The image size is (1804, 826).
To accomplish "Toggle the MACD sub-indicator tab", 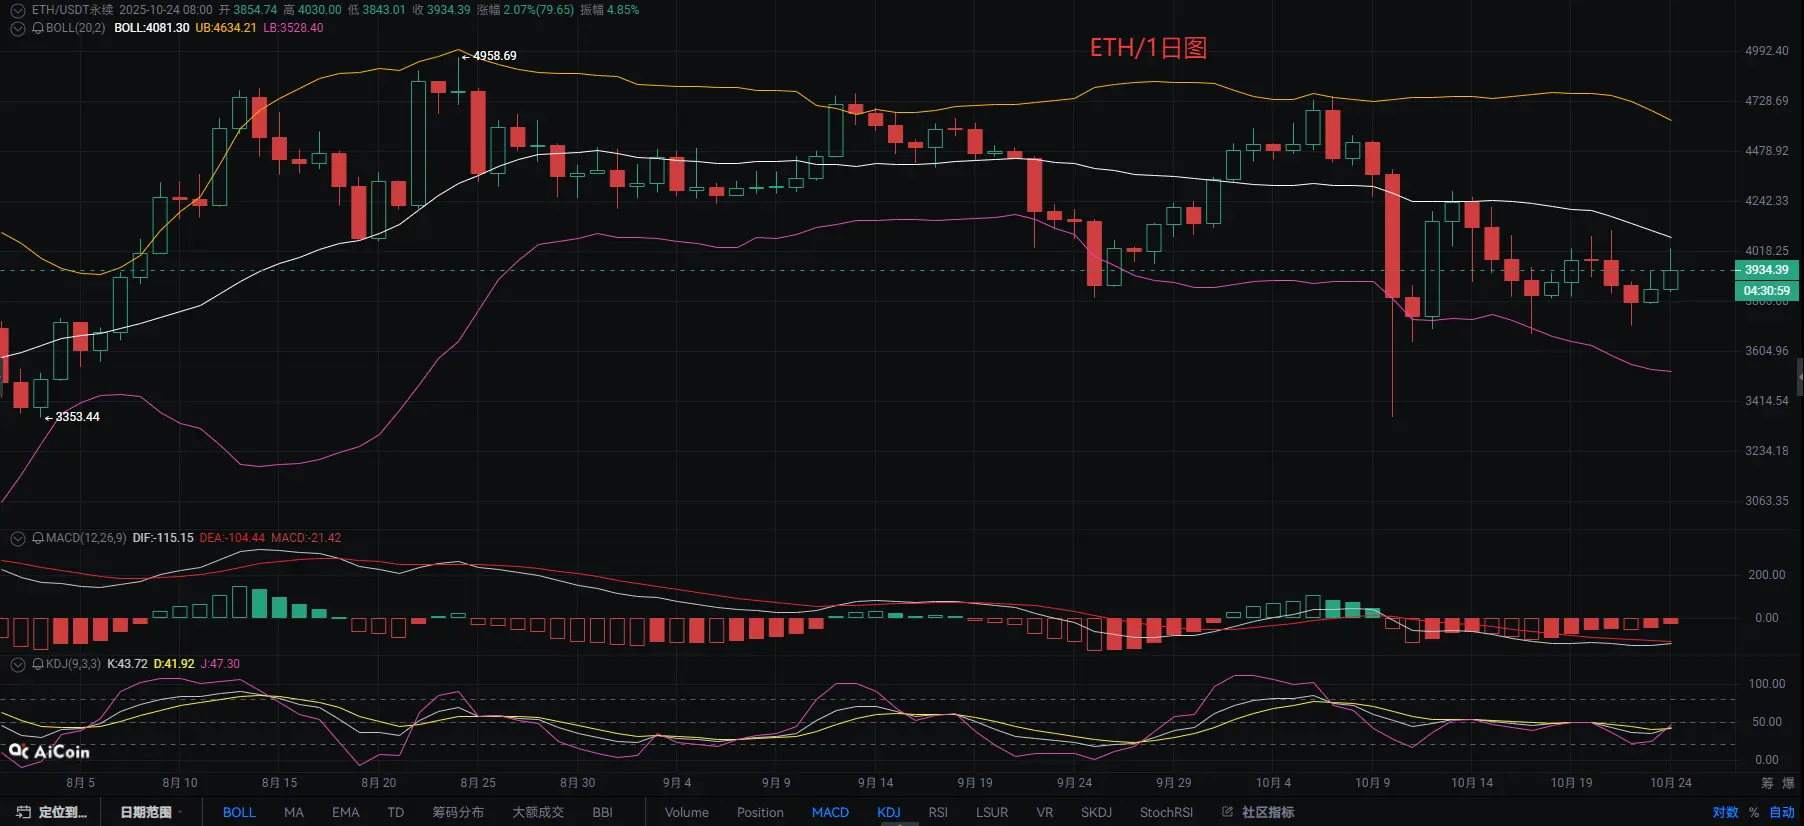I will 830,812.
